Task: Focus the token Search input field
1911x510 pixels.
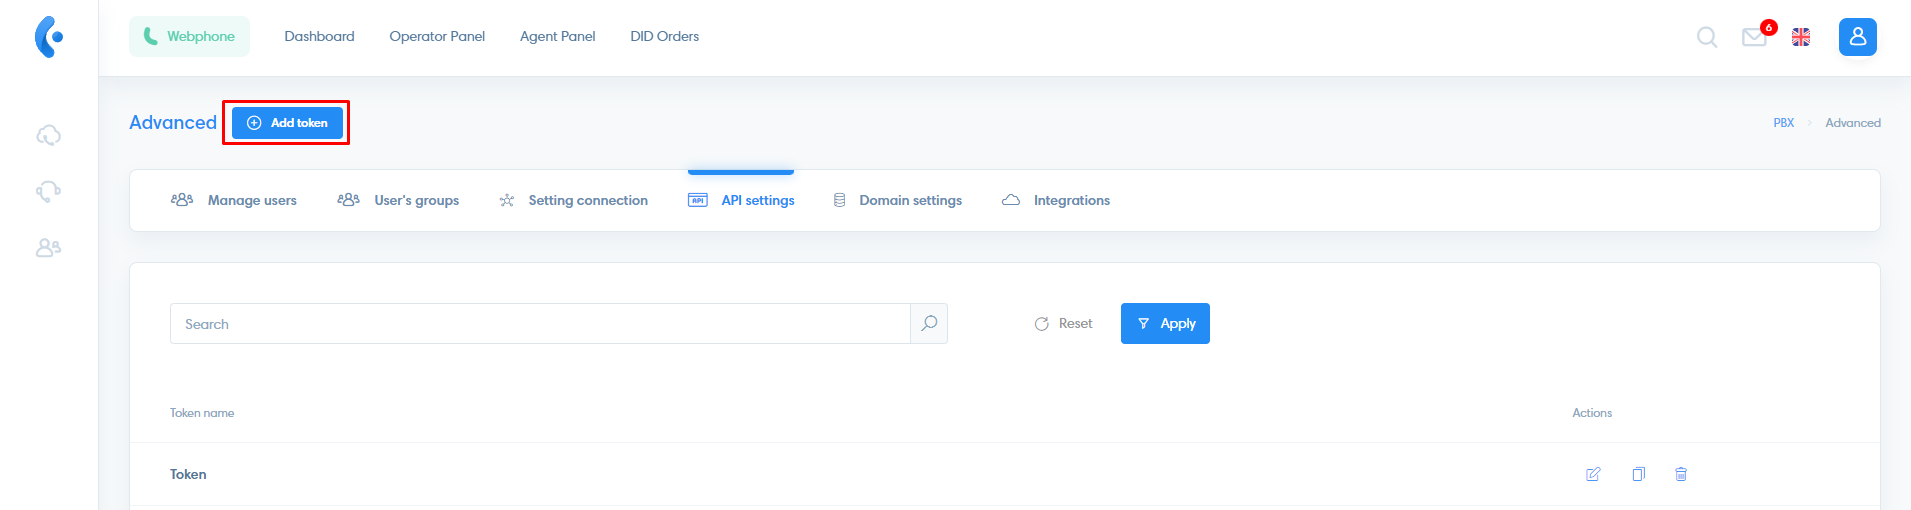Action: 540,324
